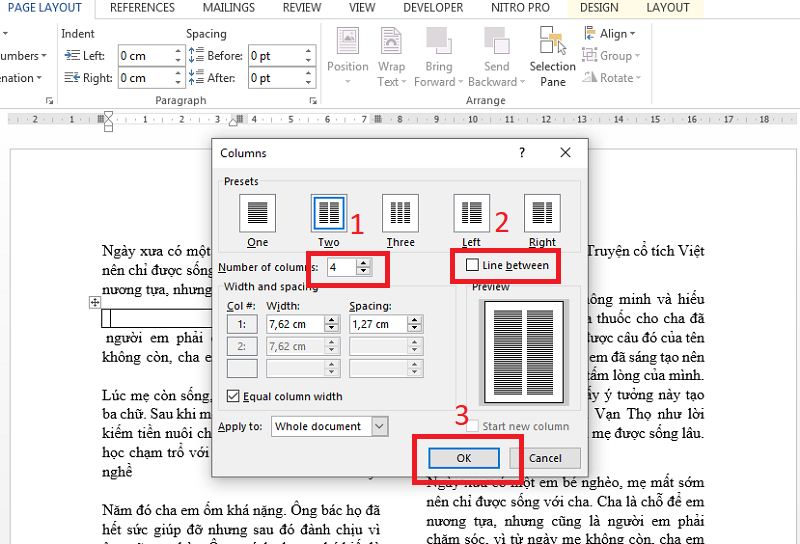Image resolution: width=800 pixels, height=544 pixels.
Task: Switch to the Mailings tab
Action: tap(229, 8)
